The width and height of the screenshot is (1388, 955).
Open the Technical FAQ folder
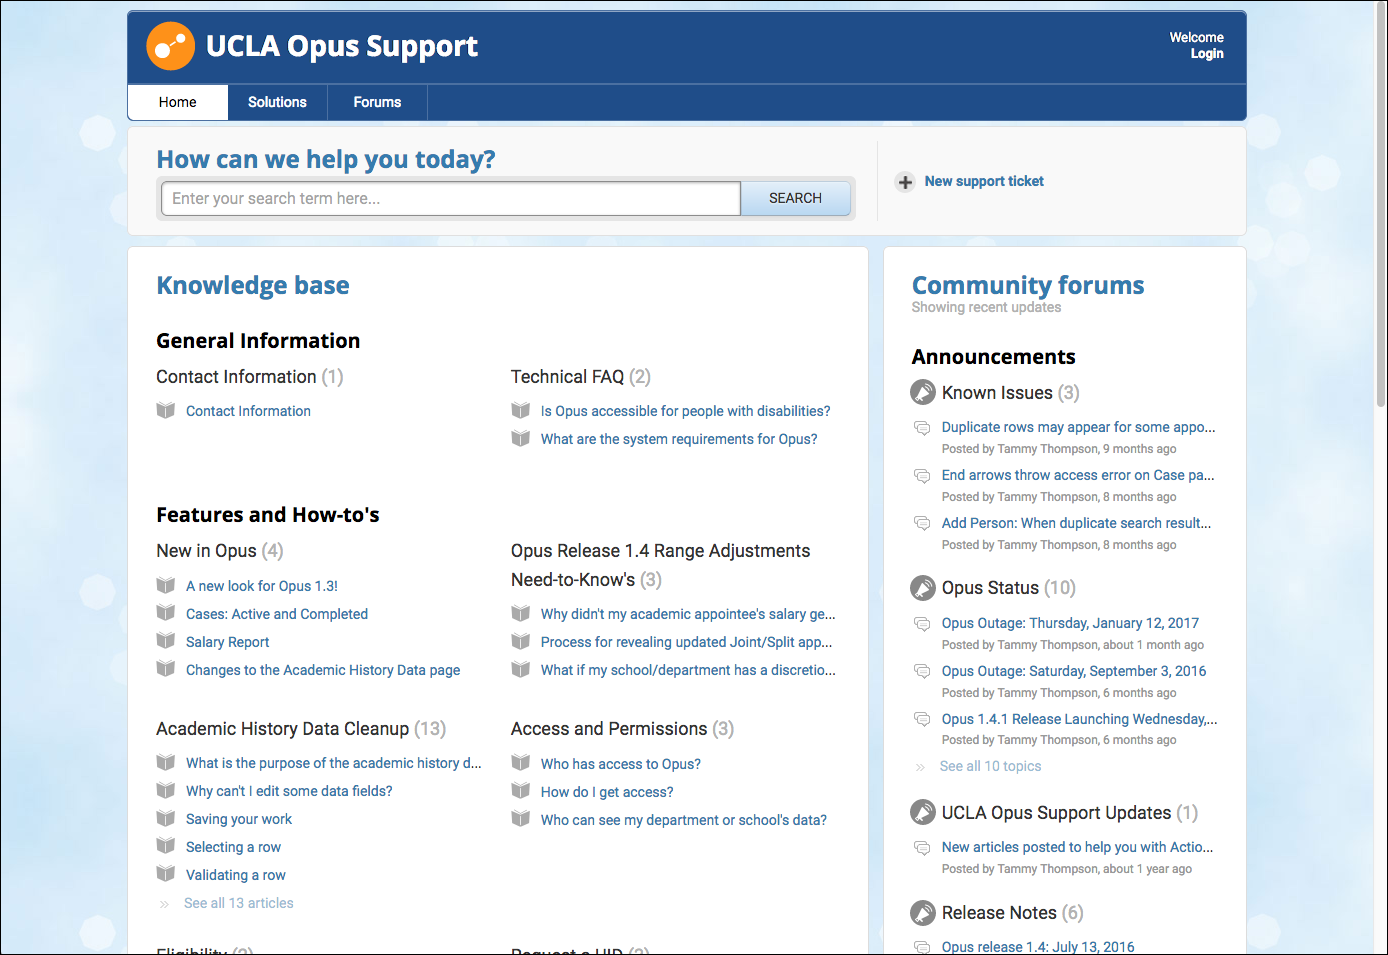[x=567, y=377]
